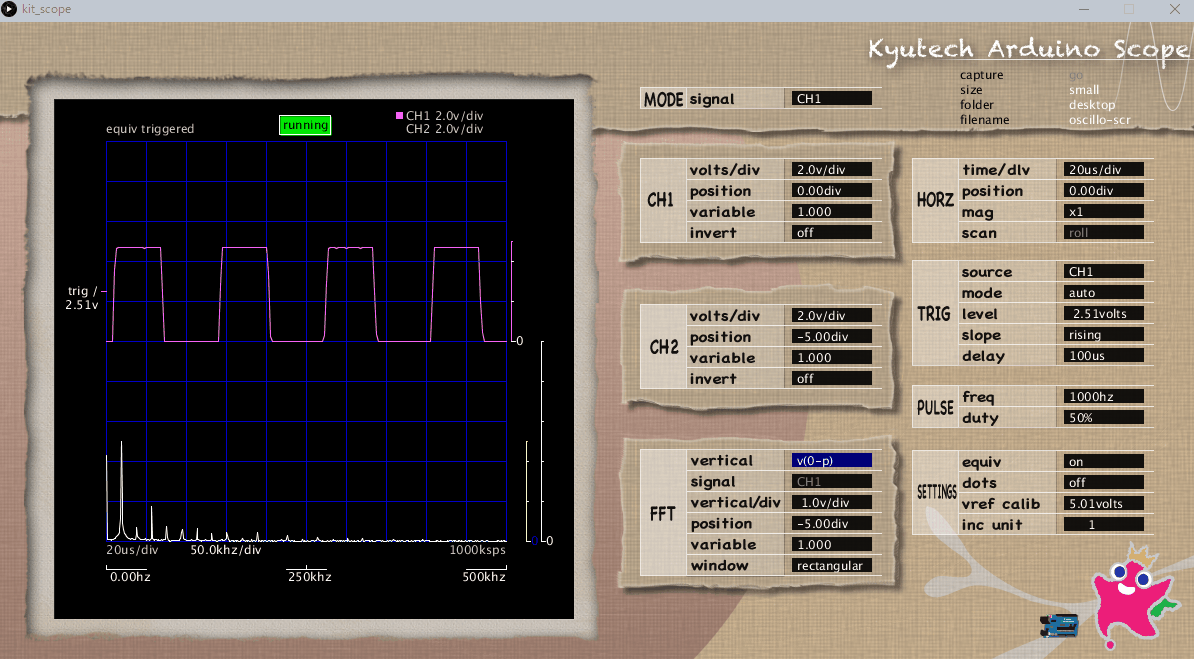Set CH2 variable 1.000 value
The height and width of the screenshot is (659, 1194).
832,357
